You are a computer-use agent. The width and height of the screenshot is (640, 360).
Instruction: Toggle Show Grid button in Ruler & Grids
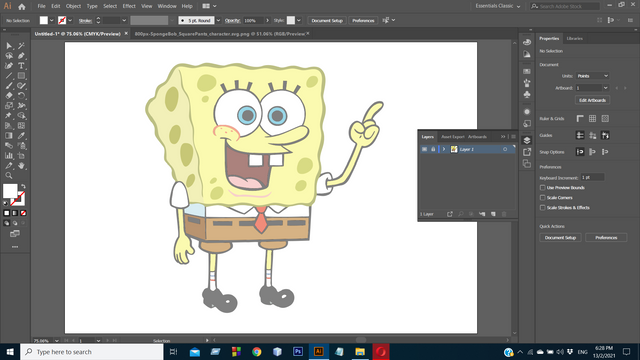592,118
